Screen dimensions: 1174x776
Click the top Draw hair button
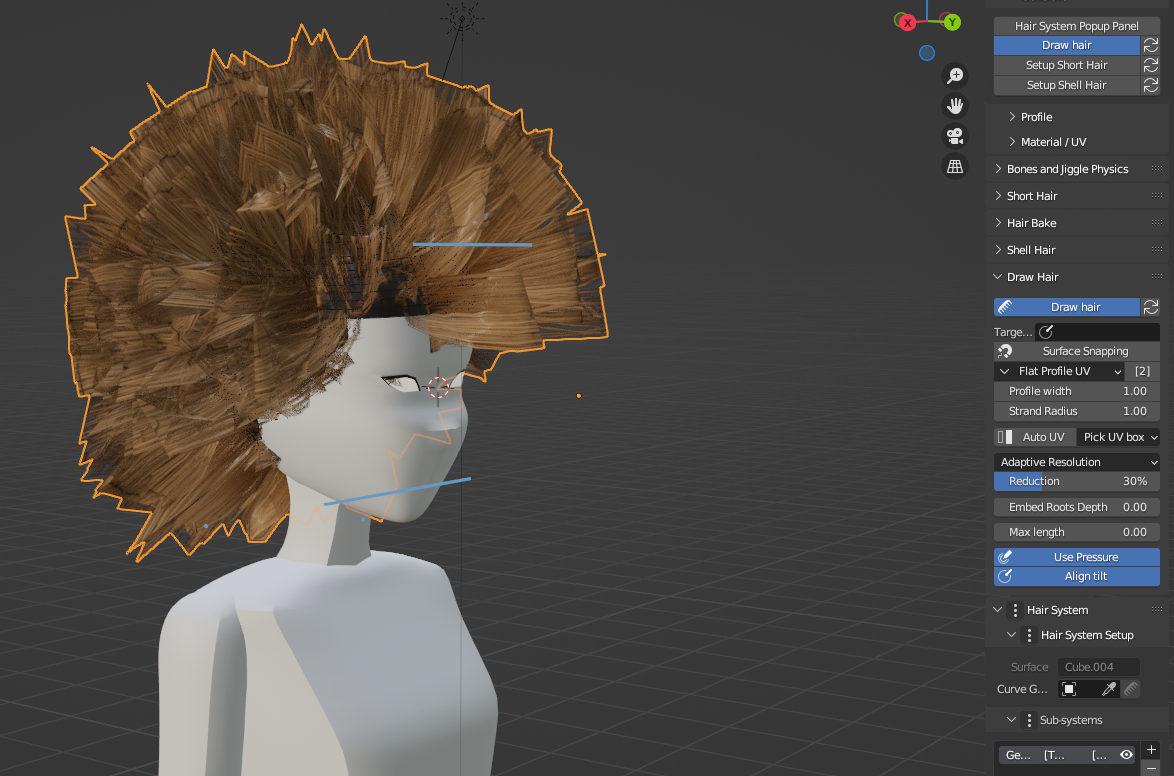(1067, 46)
